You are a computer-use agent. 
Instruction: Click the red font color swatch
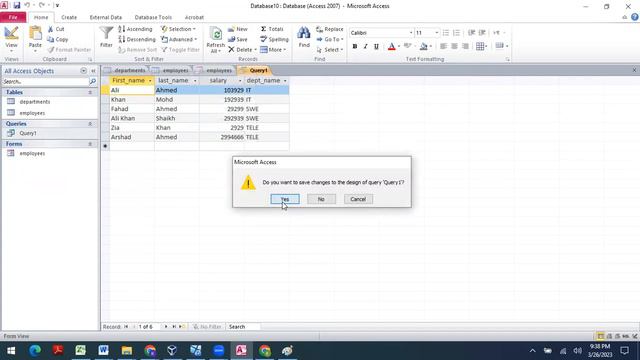pos(391,47)
